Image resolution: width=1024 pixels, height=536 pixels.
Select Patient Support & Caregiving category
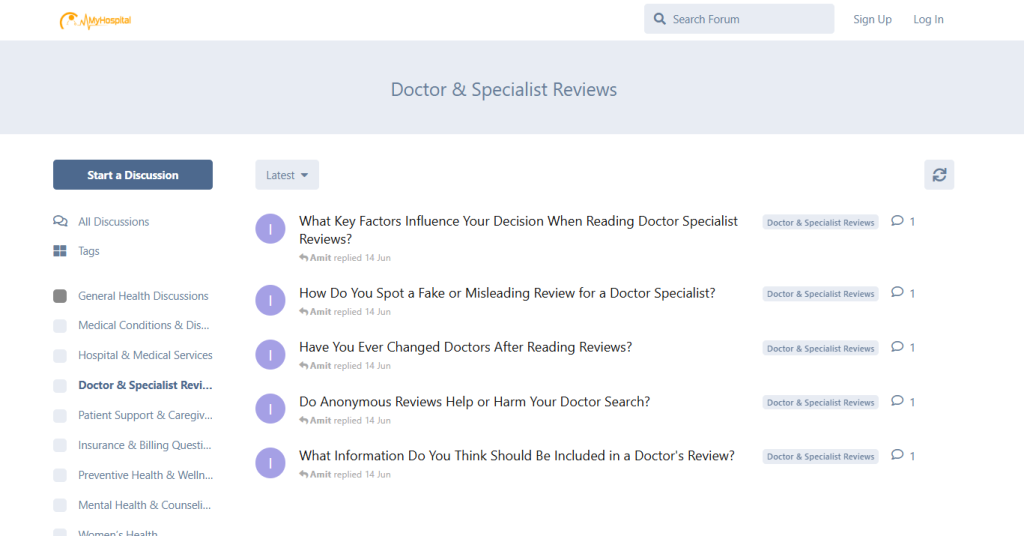(x=145, y=415)
